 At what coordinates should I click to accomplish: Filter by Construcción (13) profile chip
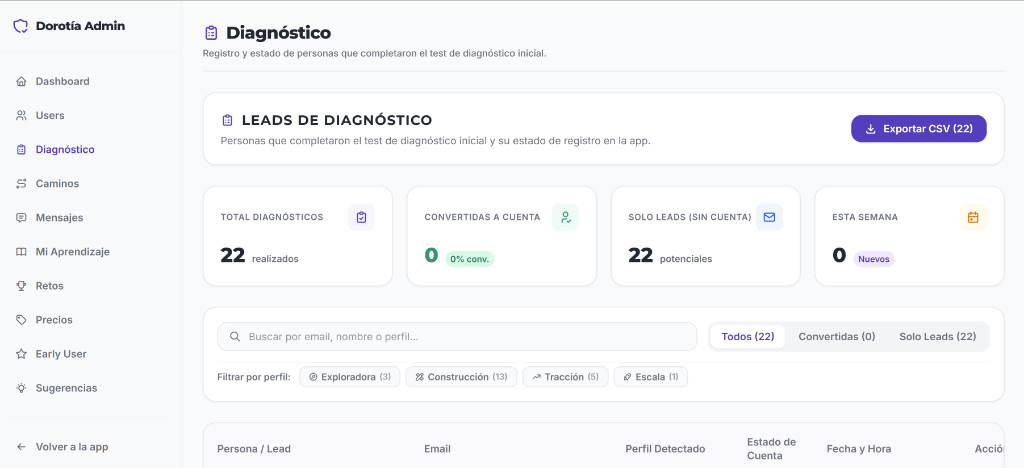click(x=461, y=377)
